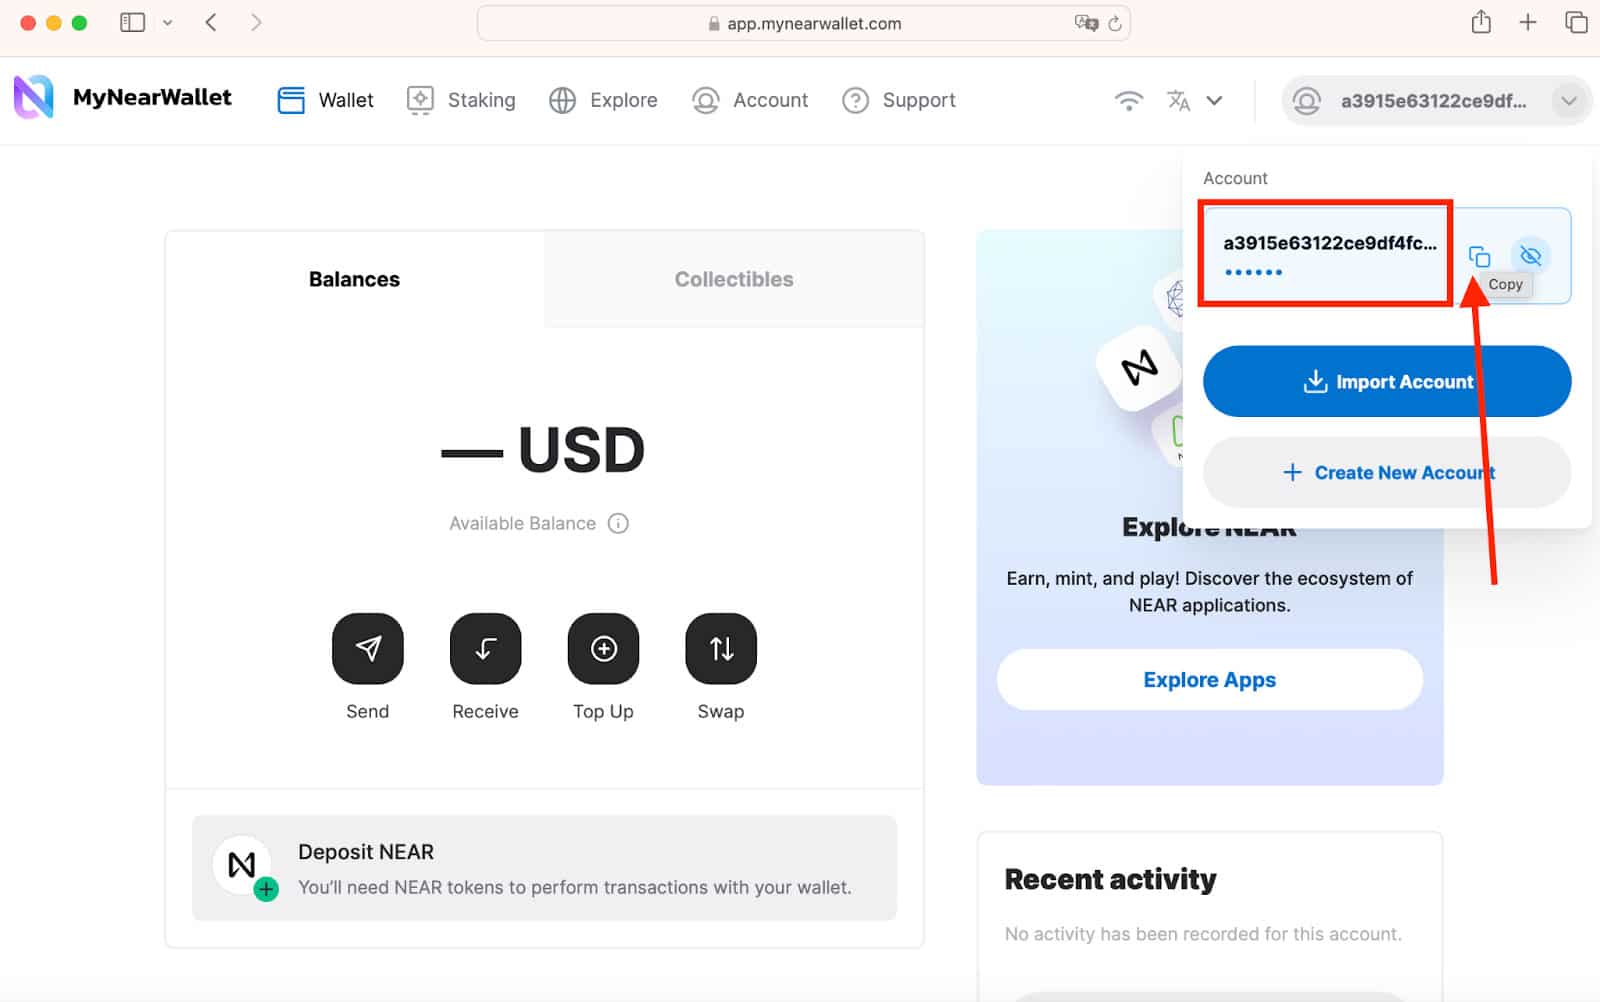Hide balances with the eye-slash toggle
The image size is (1600, 1002).
coord(1529,255)
